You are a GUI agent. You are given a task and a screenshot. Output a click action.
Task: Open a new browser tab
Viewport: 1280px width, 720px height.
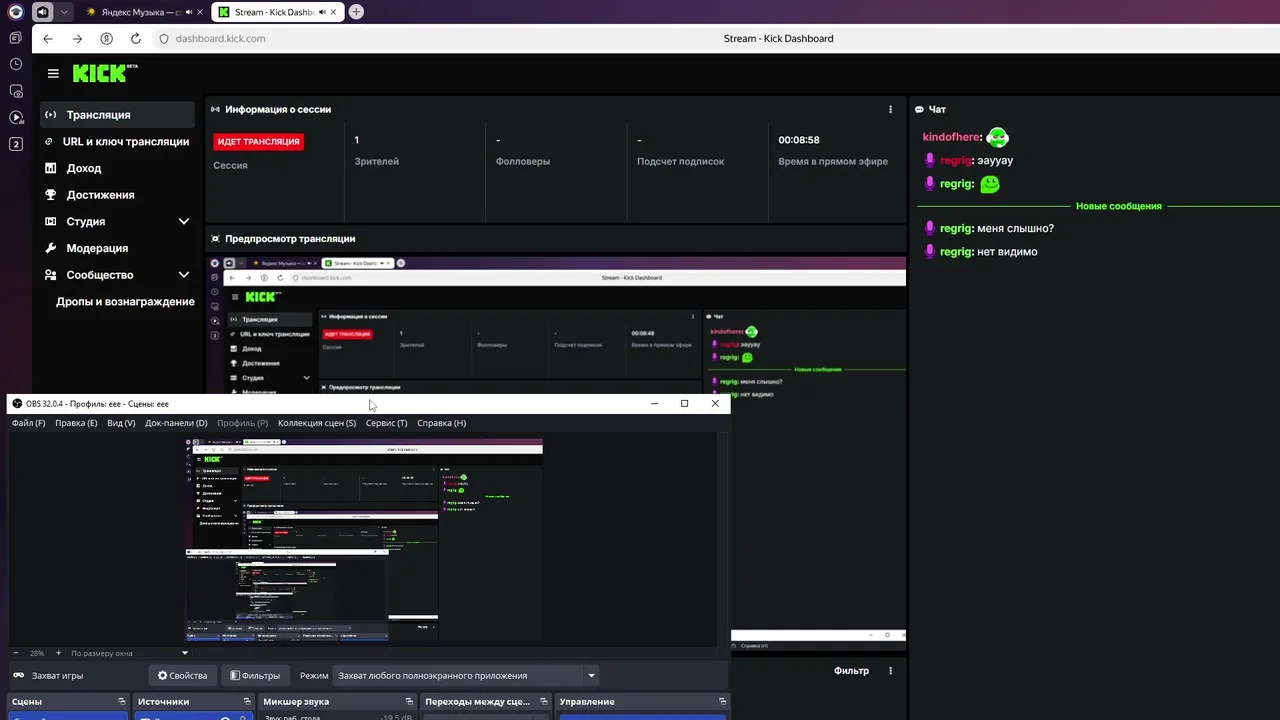pyautogui.click(x=356, y=12)
